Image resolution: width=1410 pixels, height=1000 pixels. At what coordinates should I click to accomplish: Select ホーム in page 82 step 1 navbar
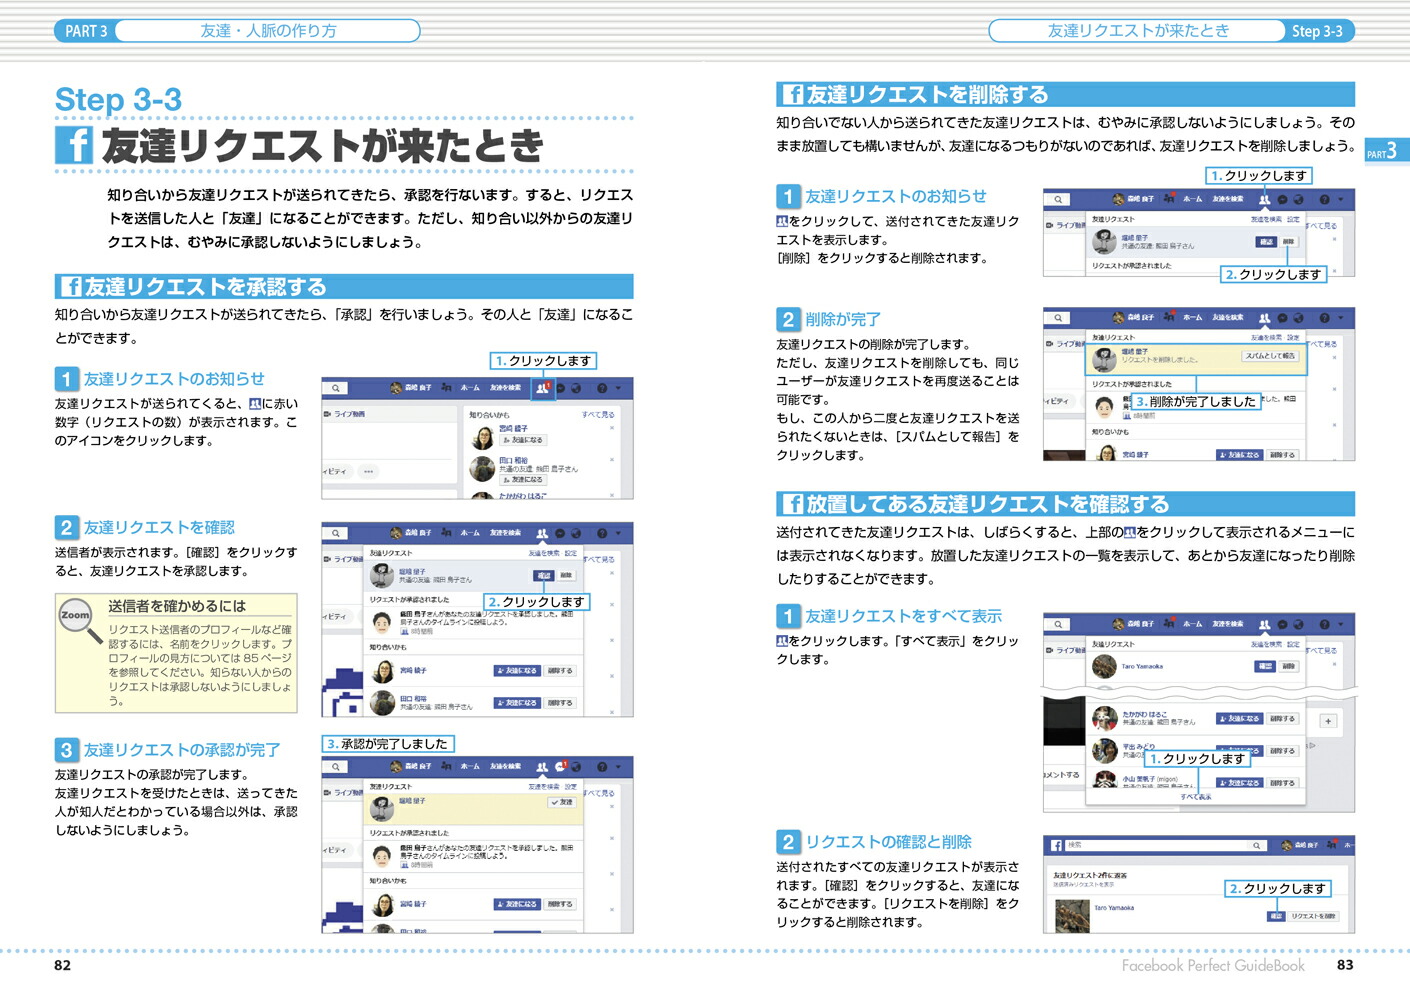pyautogui.click(x=470, y=388)
